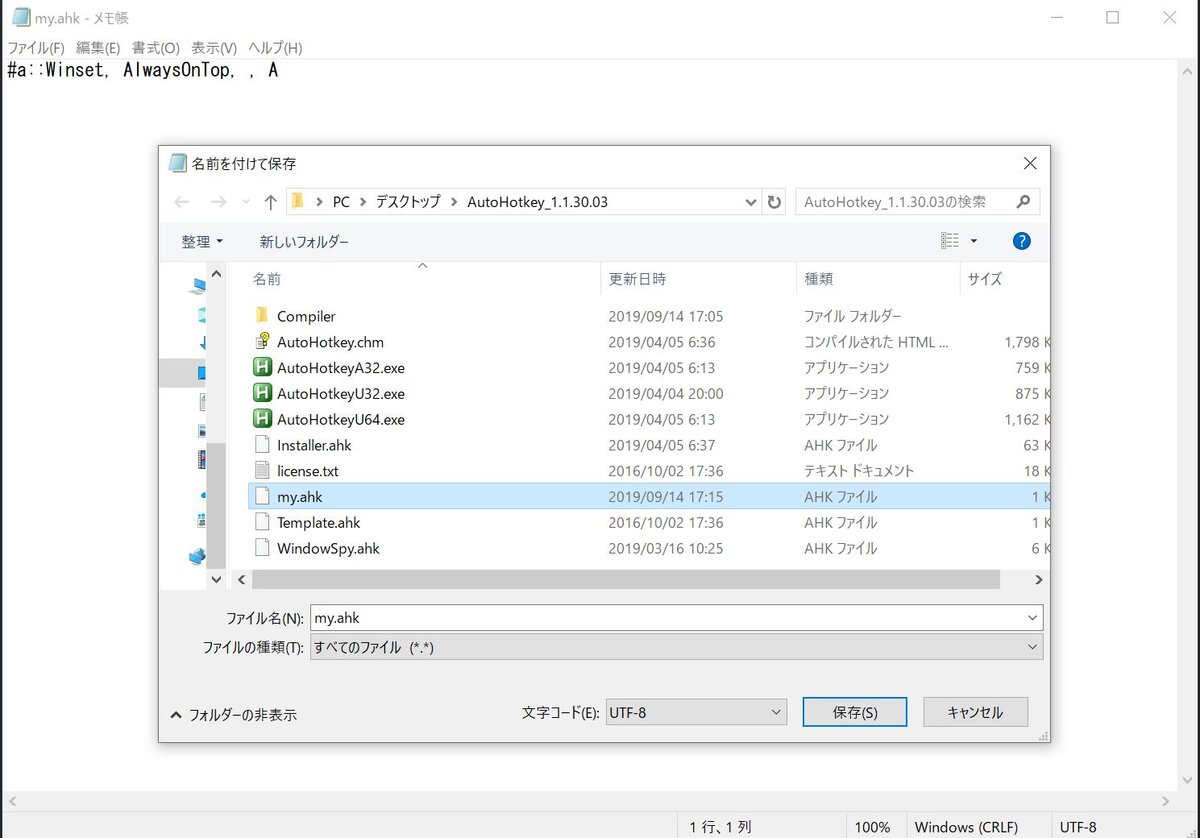Click 100% zoom in Notepad status bar
Screen dimensions: 1200x838
click(872, 827)
